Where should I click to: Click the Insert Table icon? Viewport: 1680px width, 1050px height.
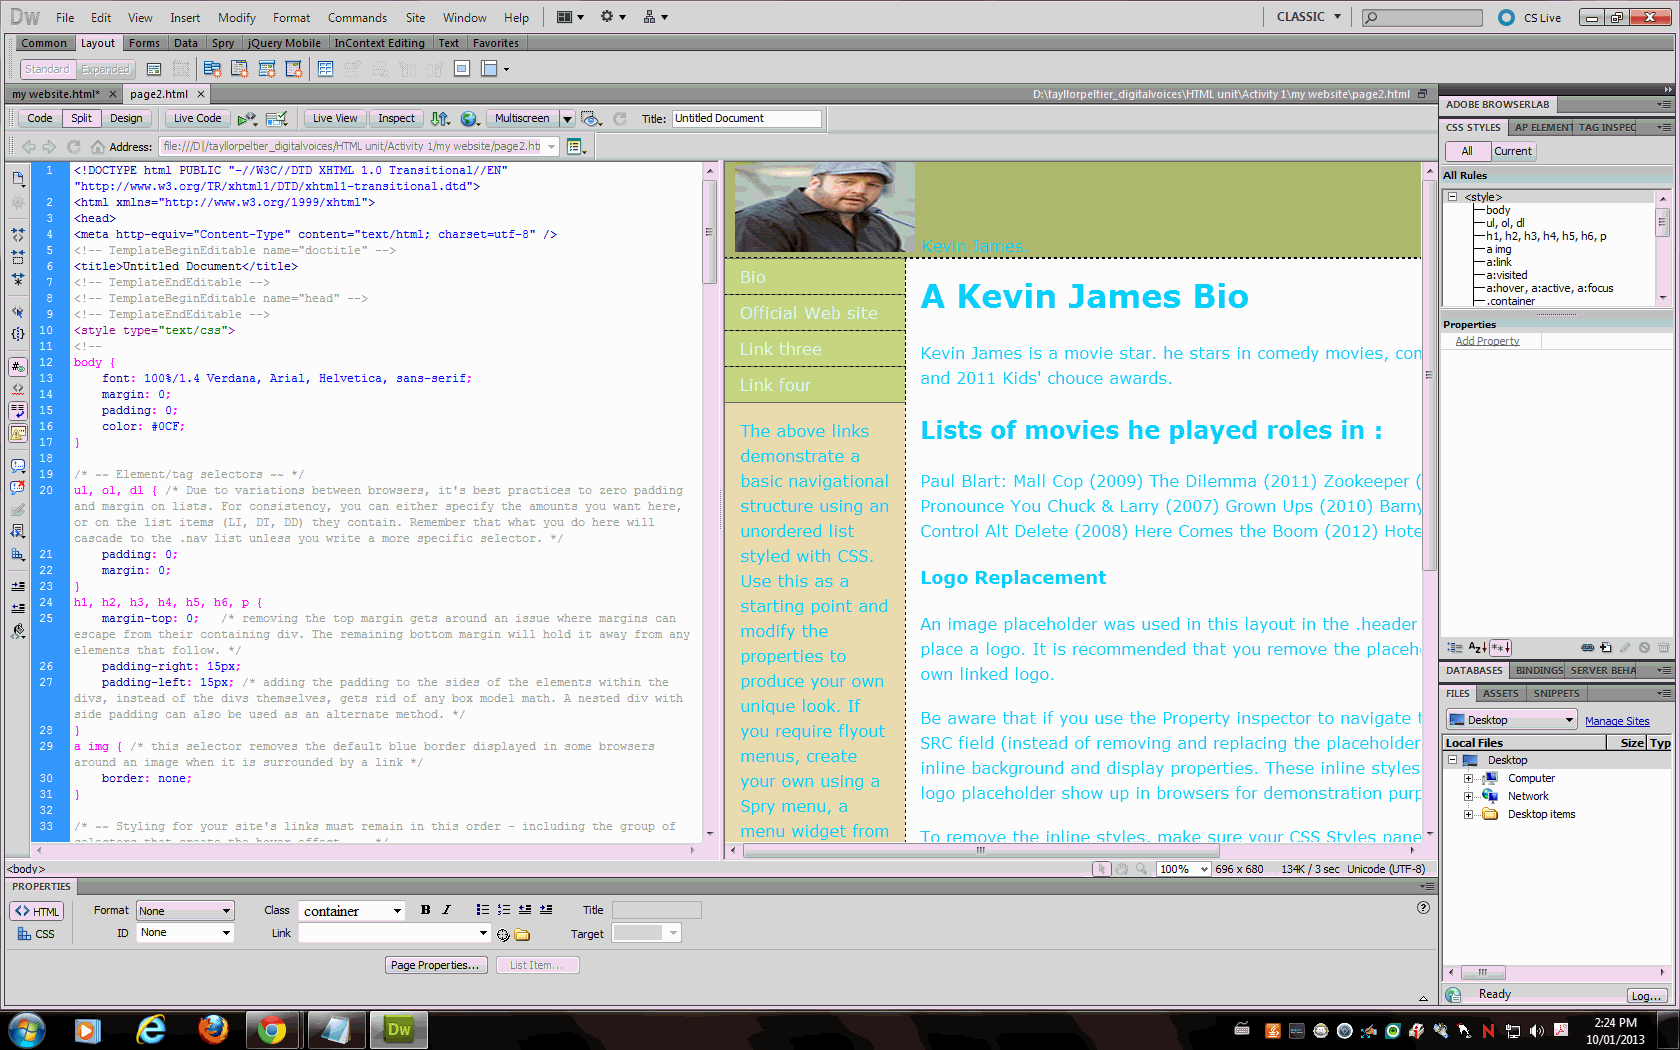325,69
